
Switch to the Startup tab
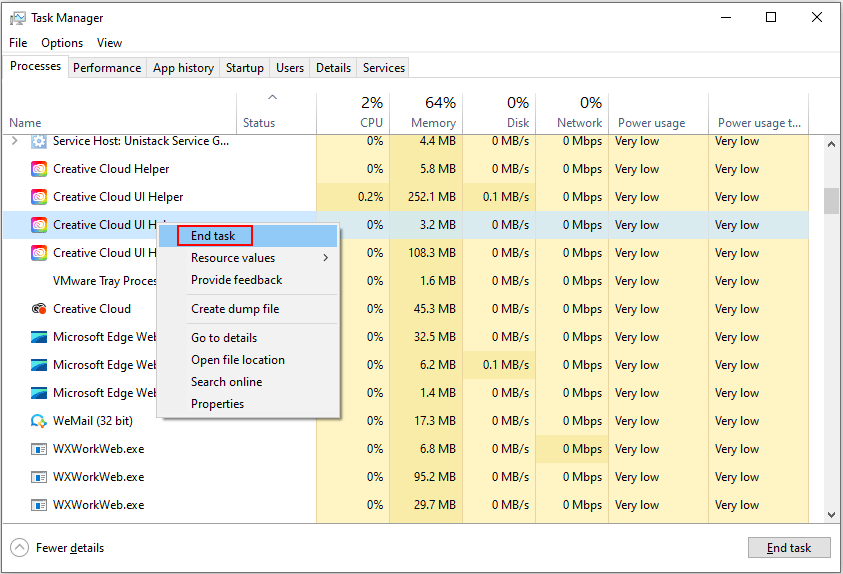coord(245,68)
